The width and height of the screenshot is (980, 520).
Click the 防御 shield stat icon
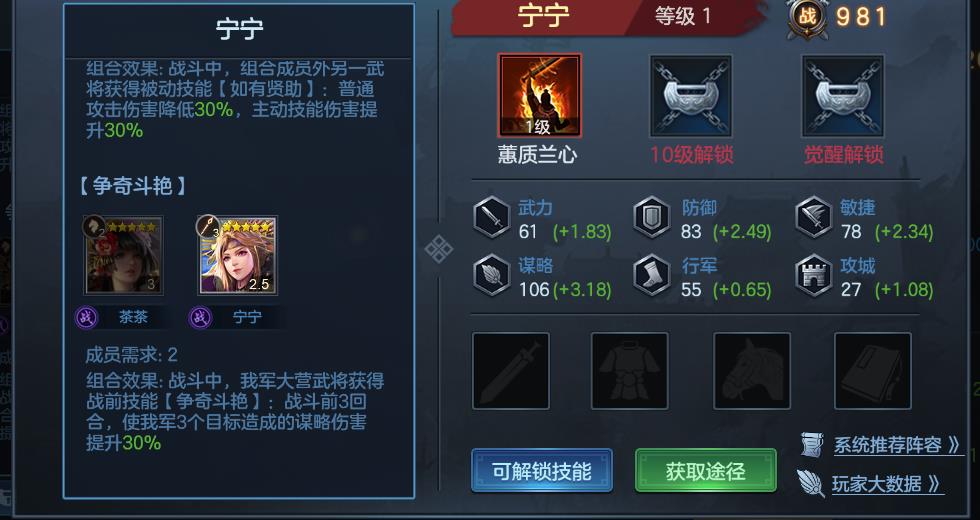click(652, 217)
